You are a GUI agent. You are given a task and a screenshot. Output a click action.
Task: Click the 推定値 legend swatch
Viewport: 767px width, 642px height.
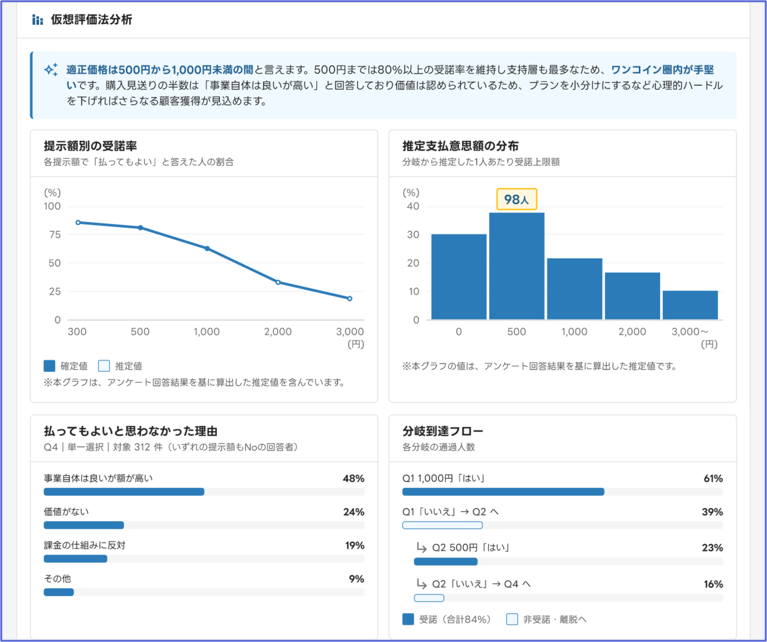coord(104,366)
